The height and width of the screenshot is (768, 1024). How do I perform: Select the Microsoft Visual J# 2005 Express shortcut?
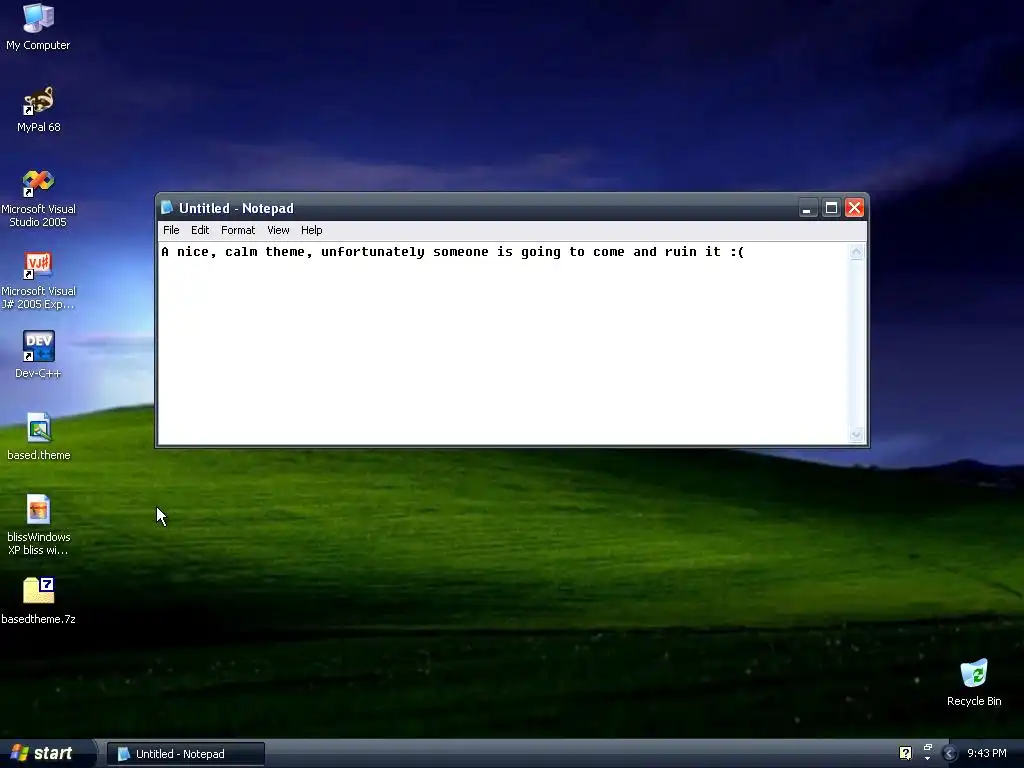38,280
